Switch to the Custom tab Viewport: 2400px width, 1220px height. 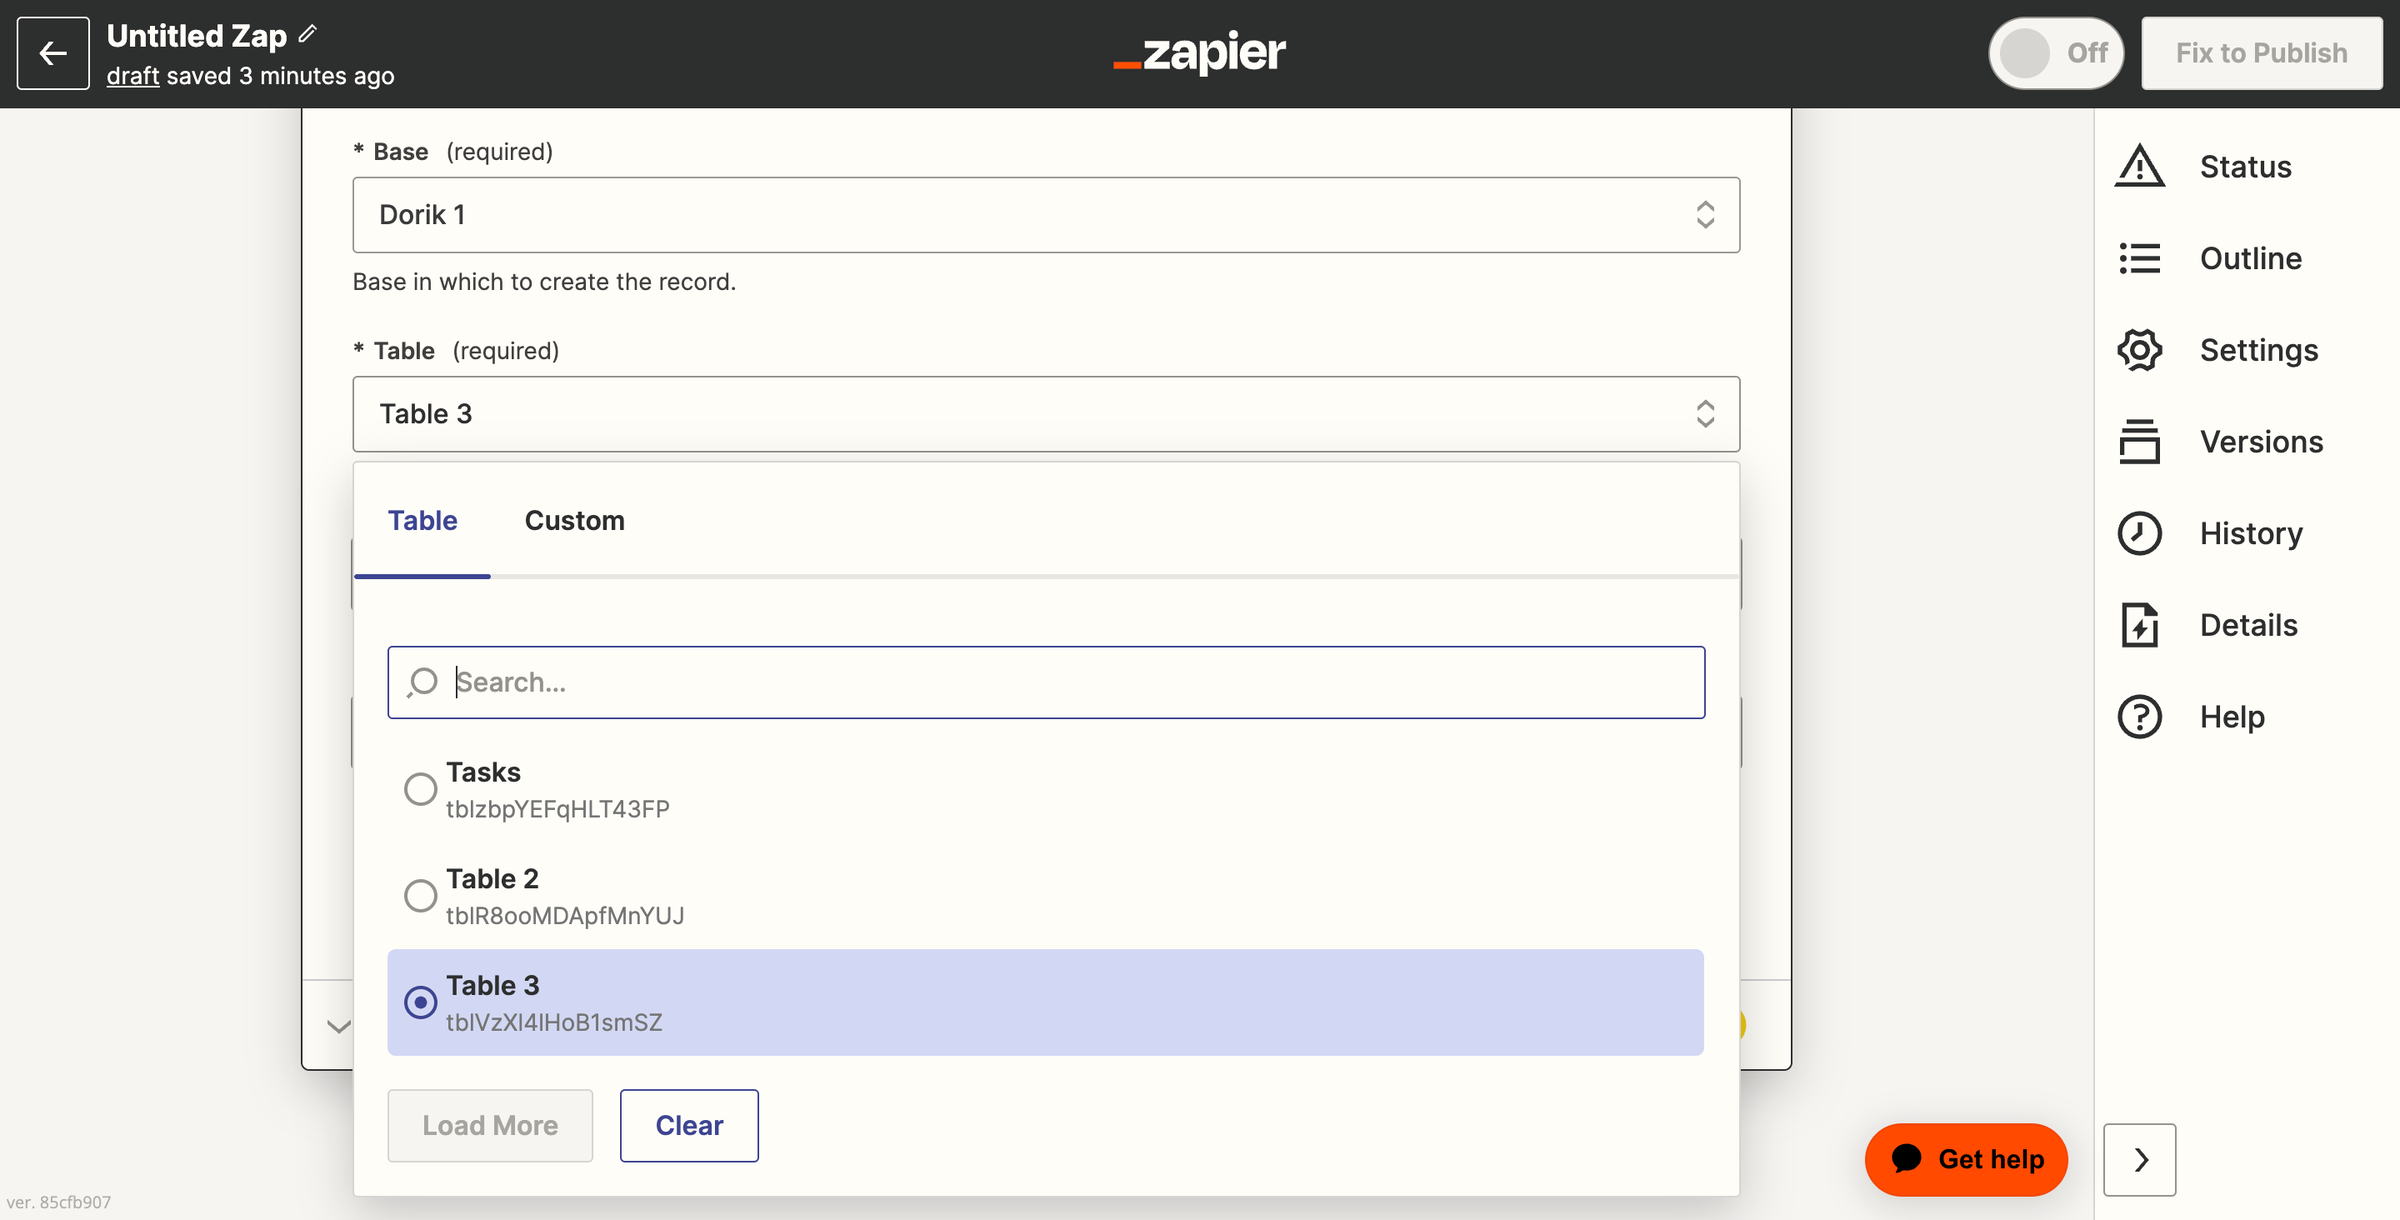(576, 520)
